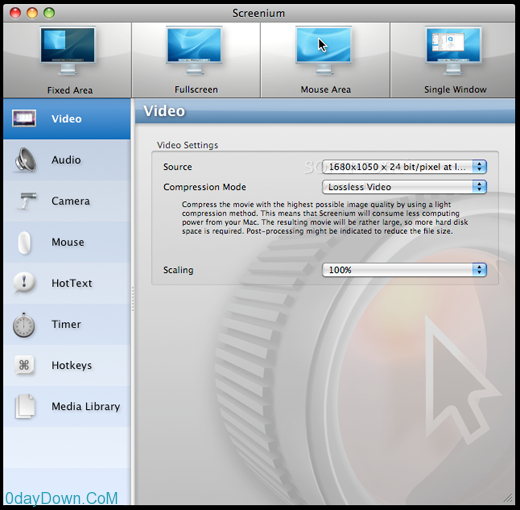Click the Timer stopwatch icon
This screenshot has width=520, height=510.
[x=24, y=325]
